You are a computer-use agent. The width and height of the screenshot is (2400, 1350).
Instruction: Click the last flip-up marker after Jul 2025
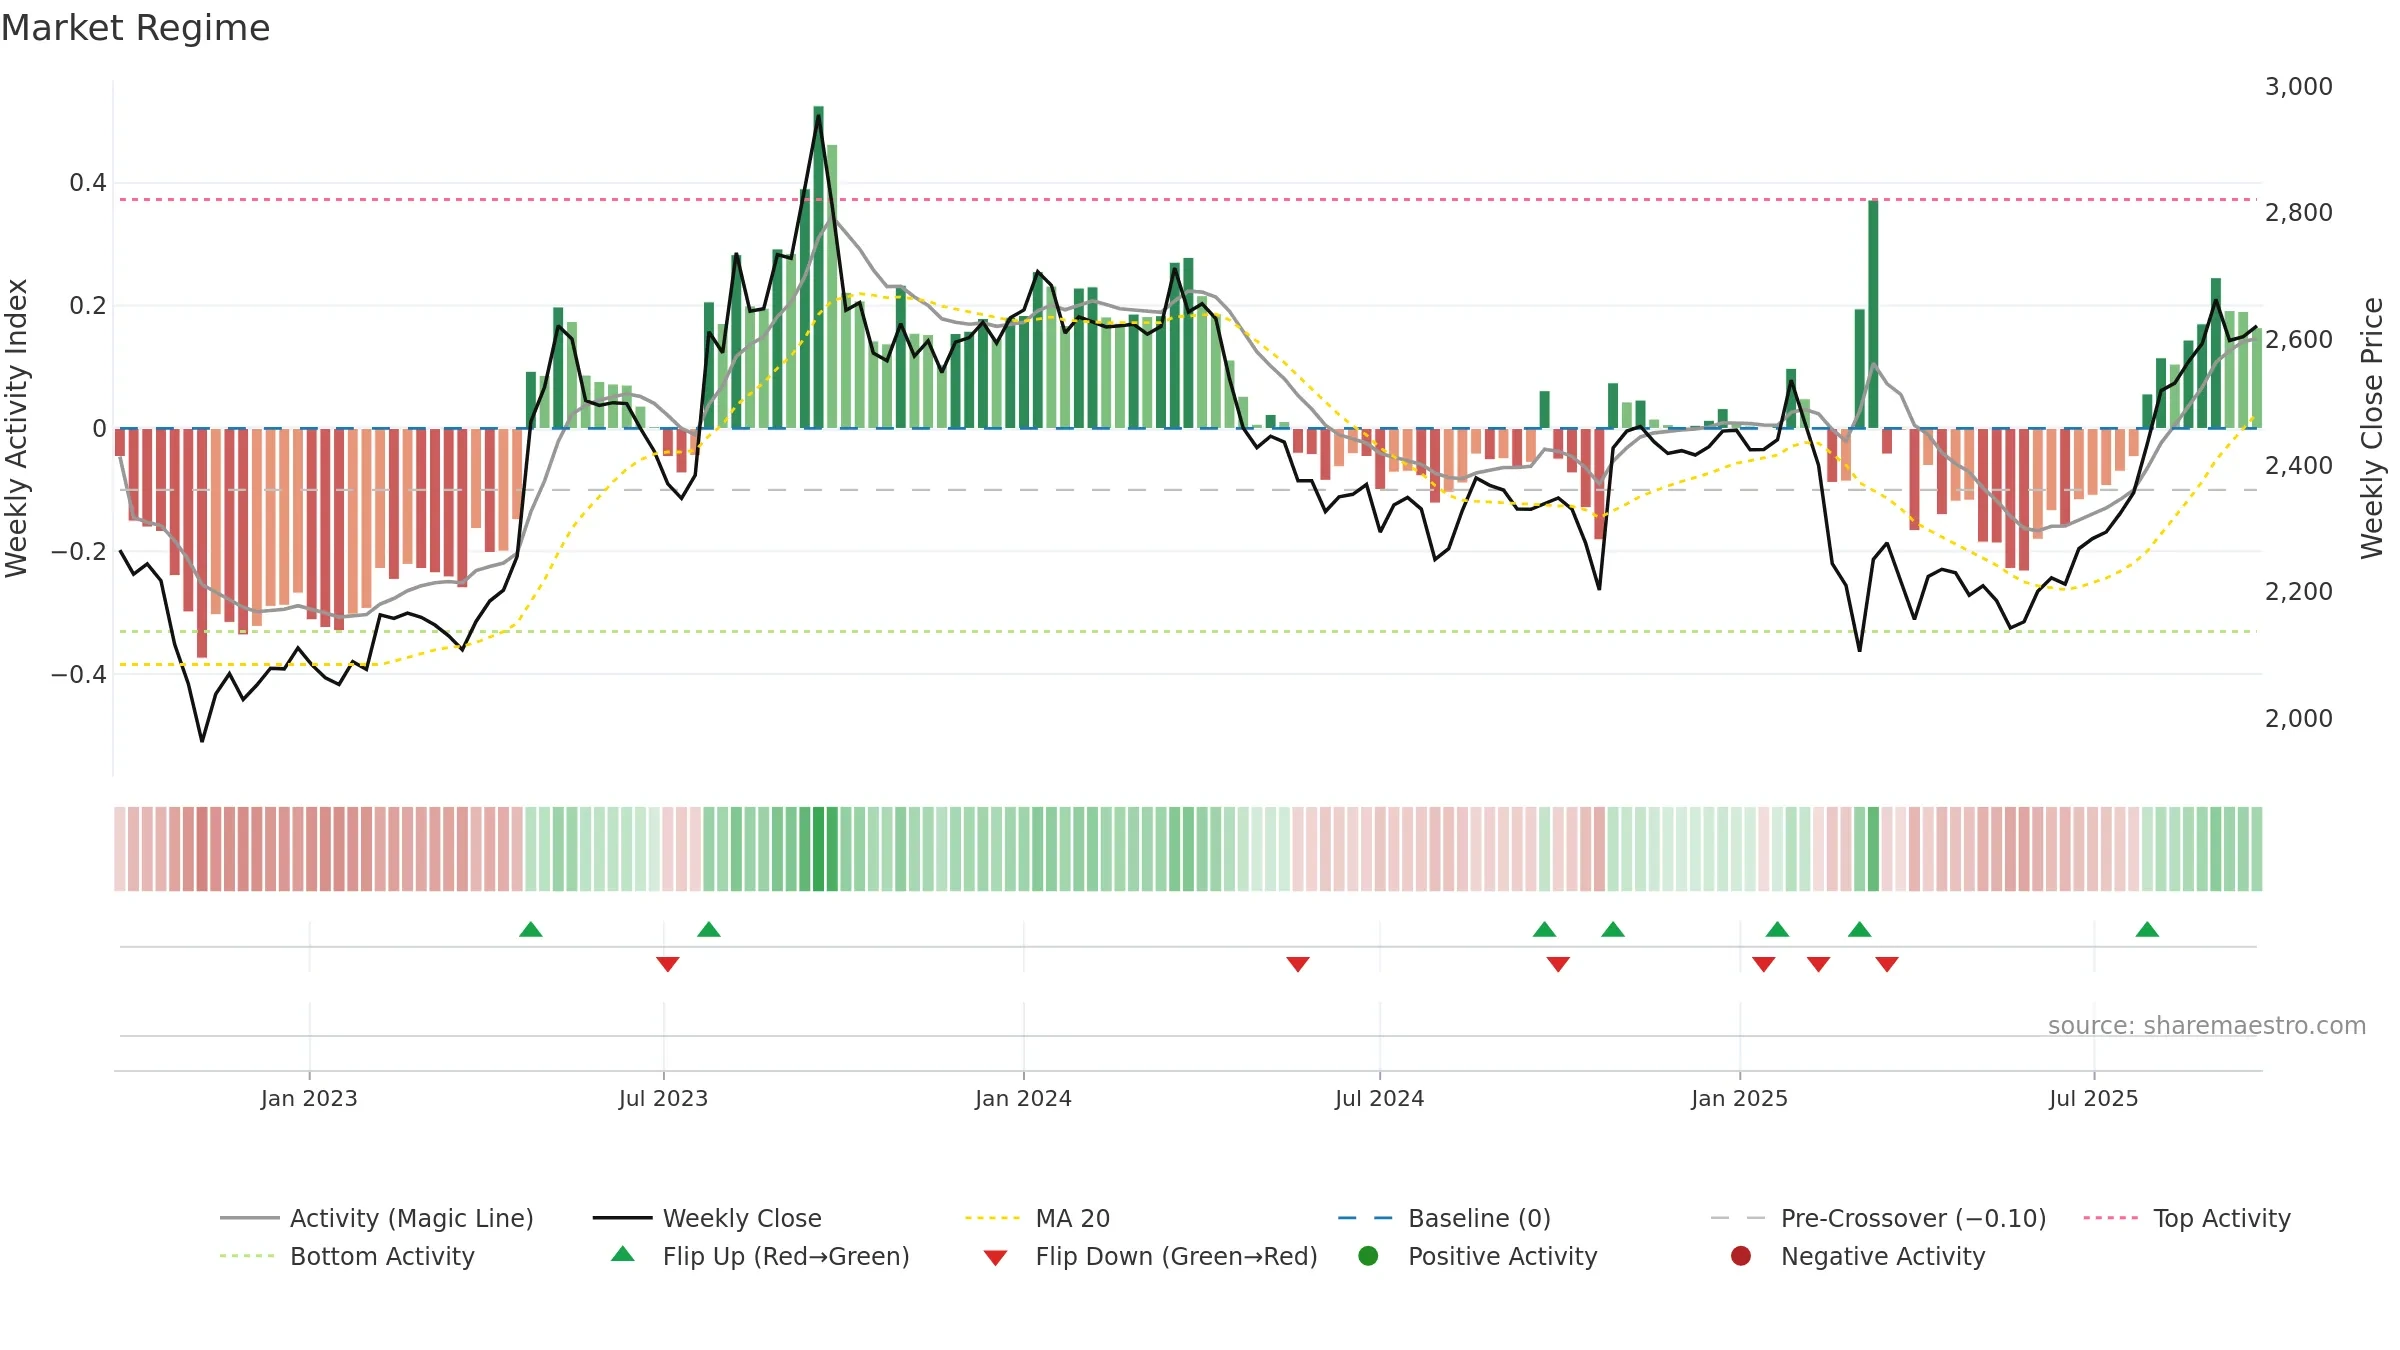(x=2147, y=930)
